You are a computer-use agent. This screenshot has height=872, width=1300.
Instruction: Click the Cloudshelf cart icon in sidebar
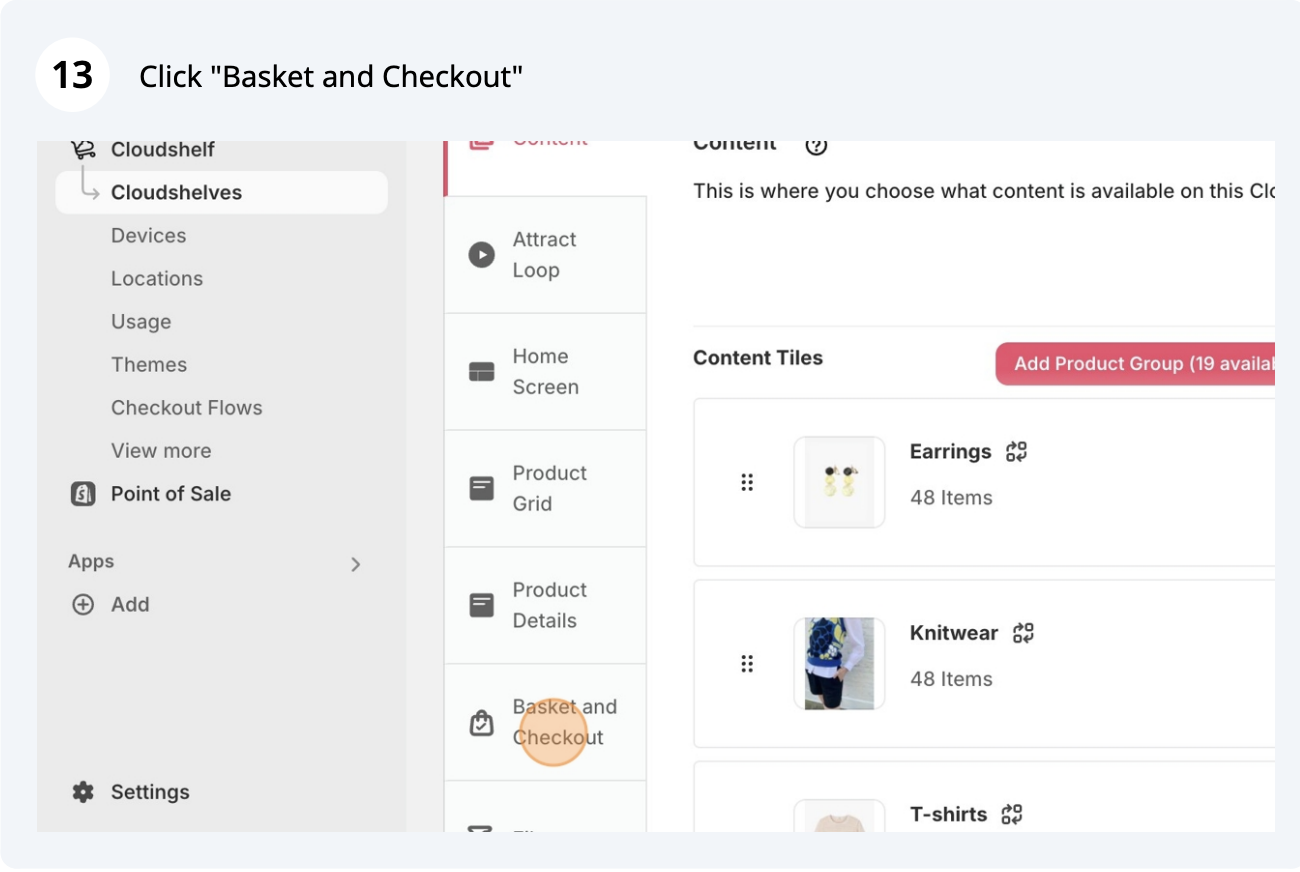(x=83, y=150)
